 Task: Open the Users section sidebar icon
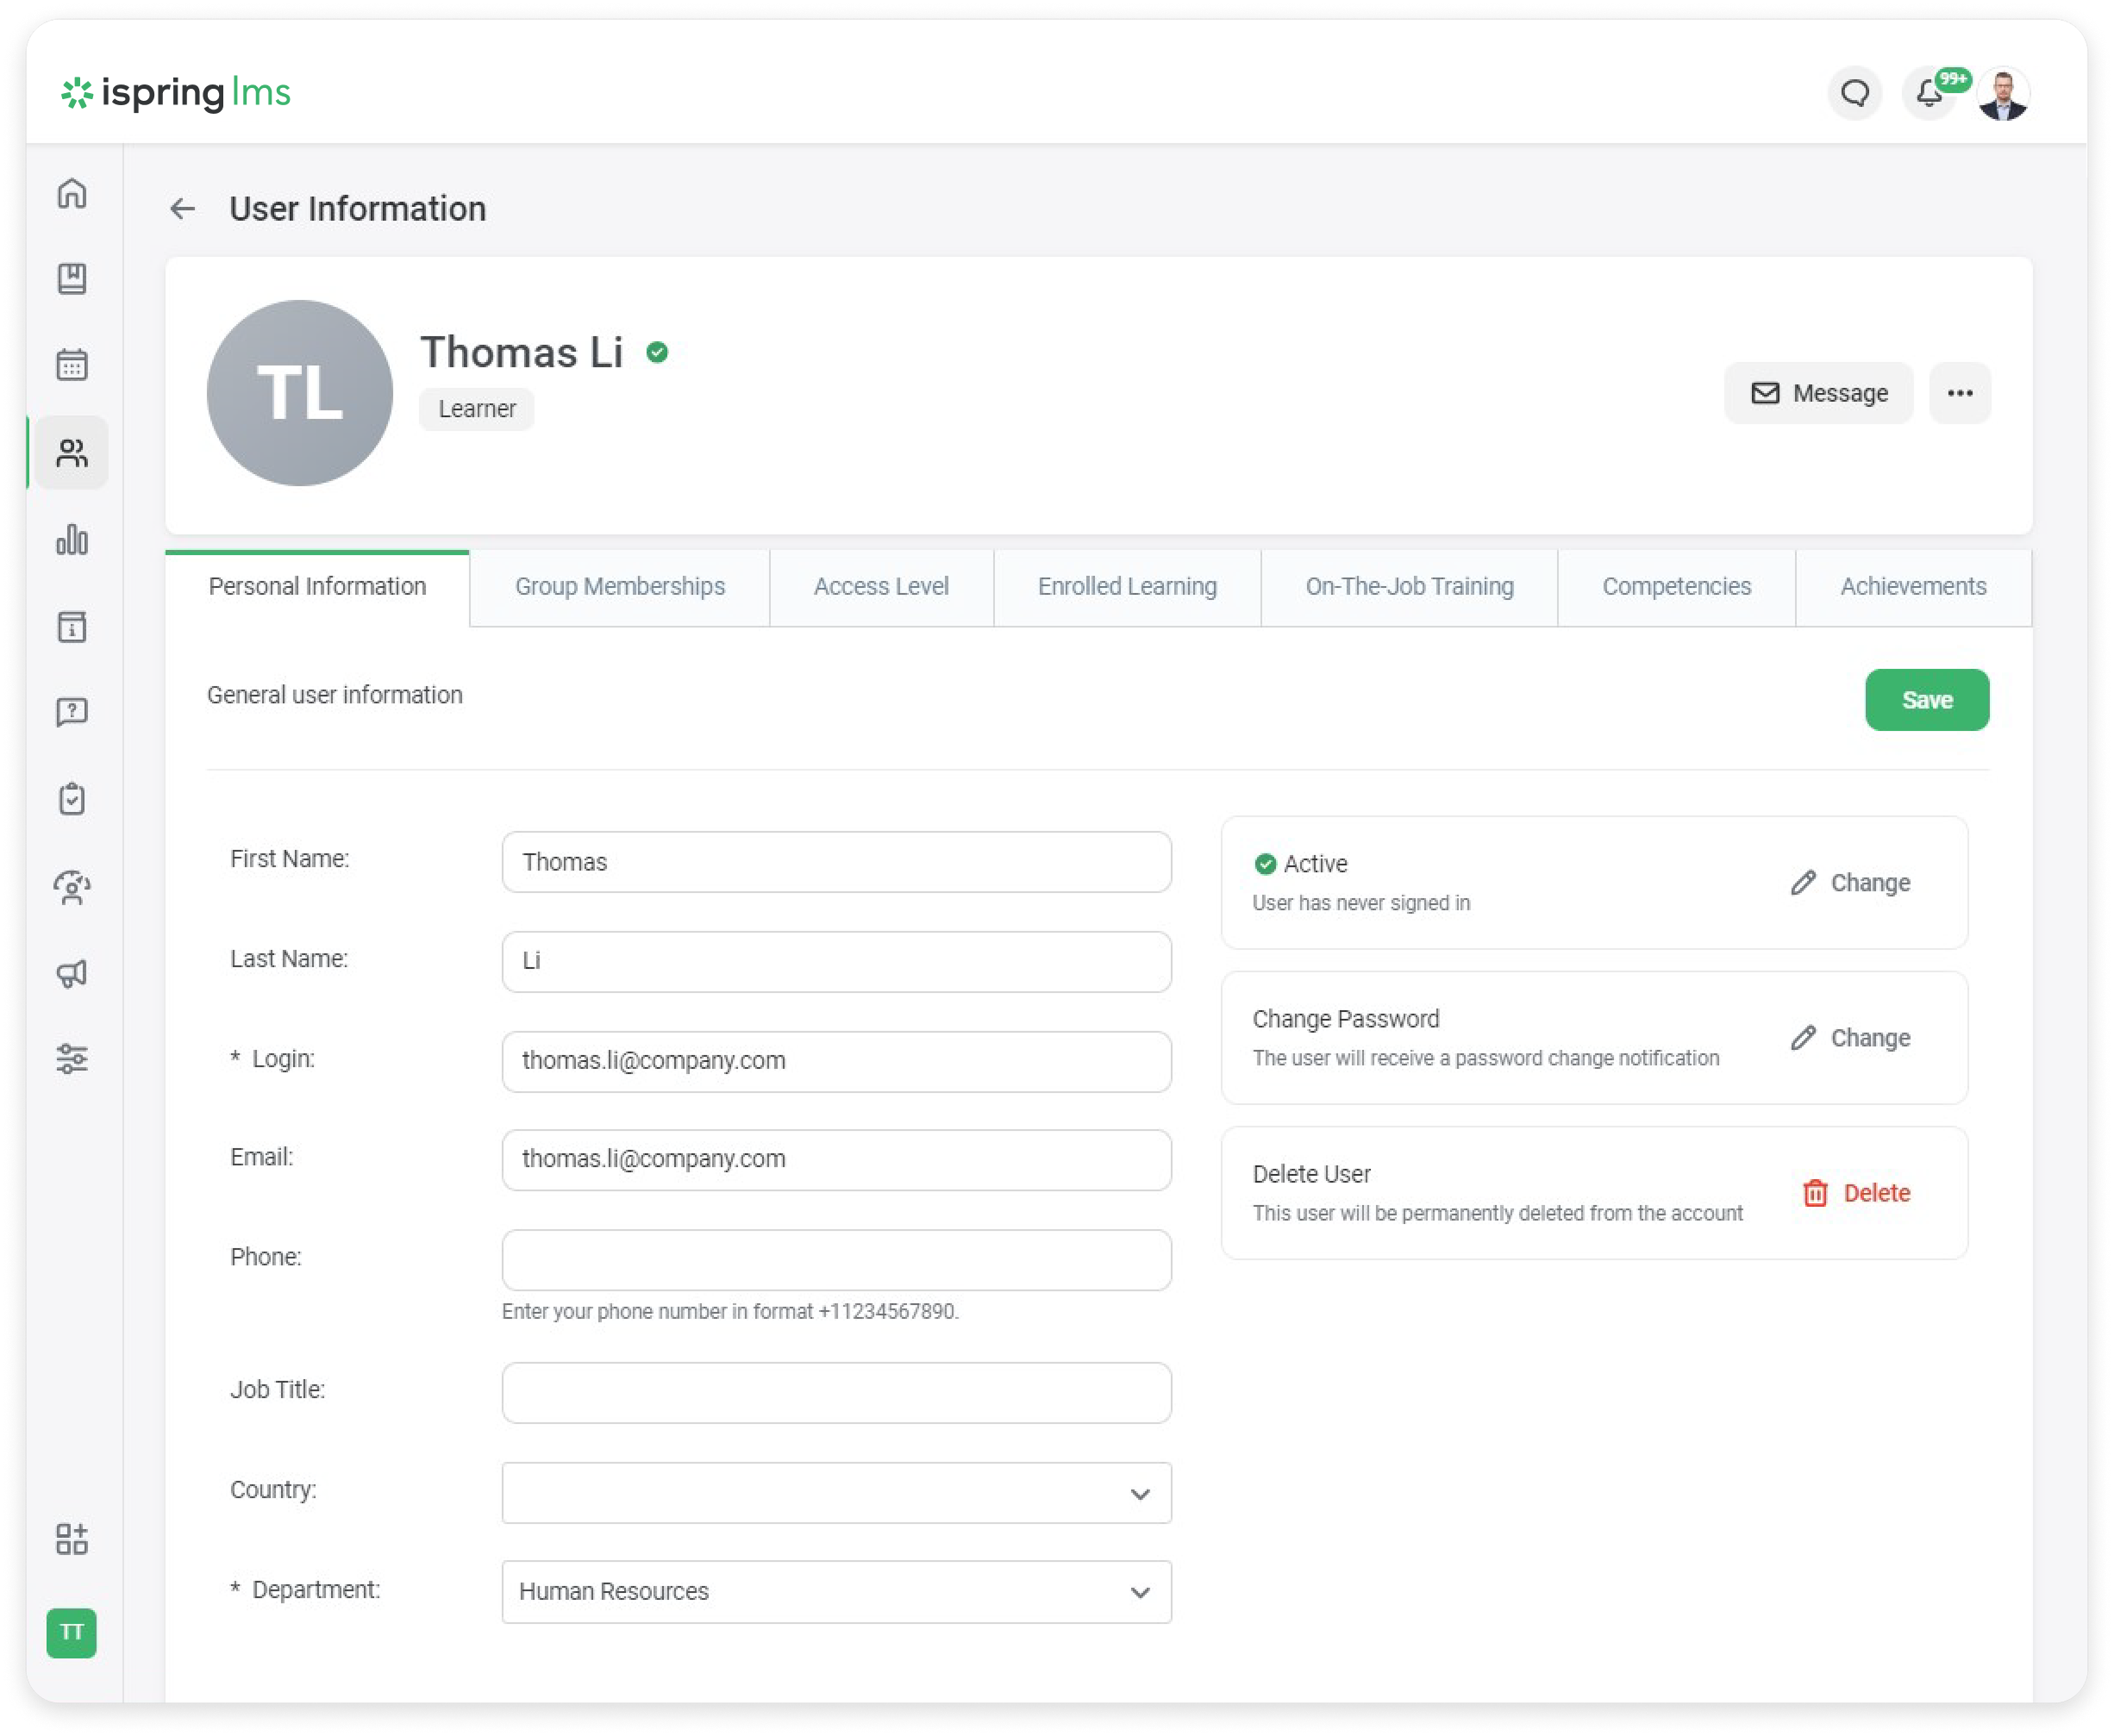tap(72, 453)
